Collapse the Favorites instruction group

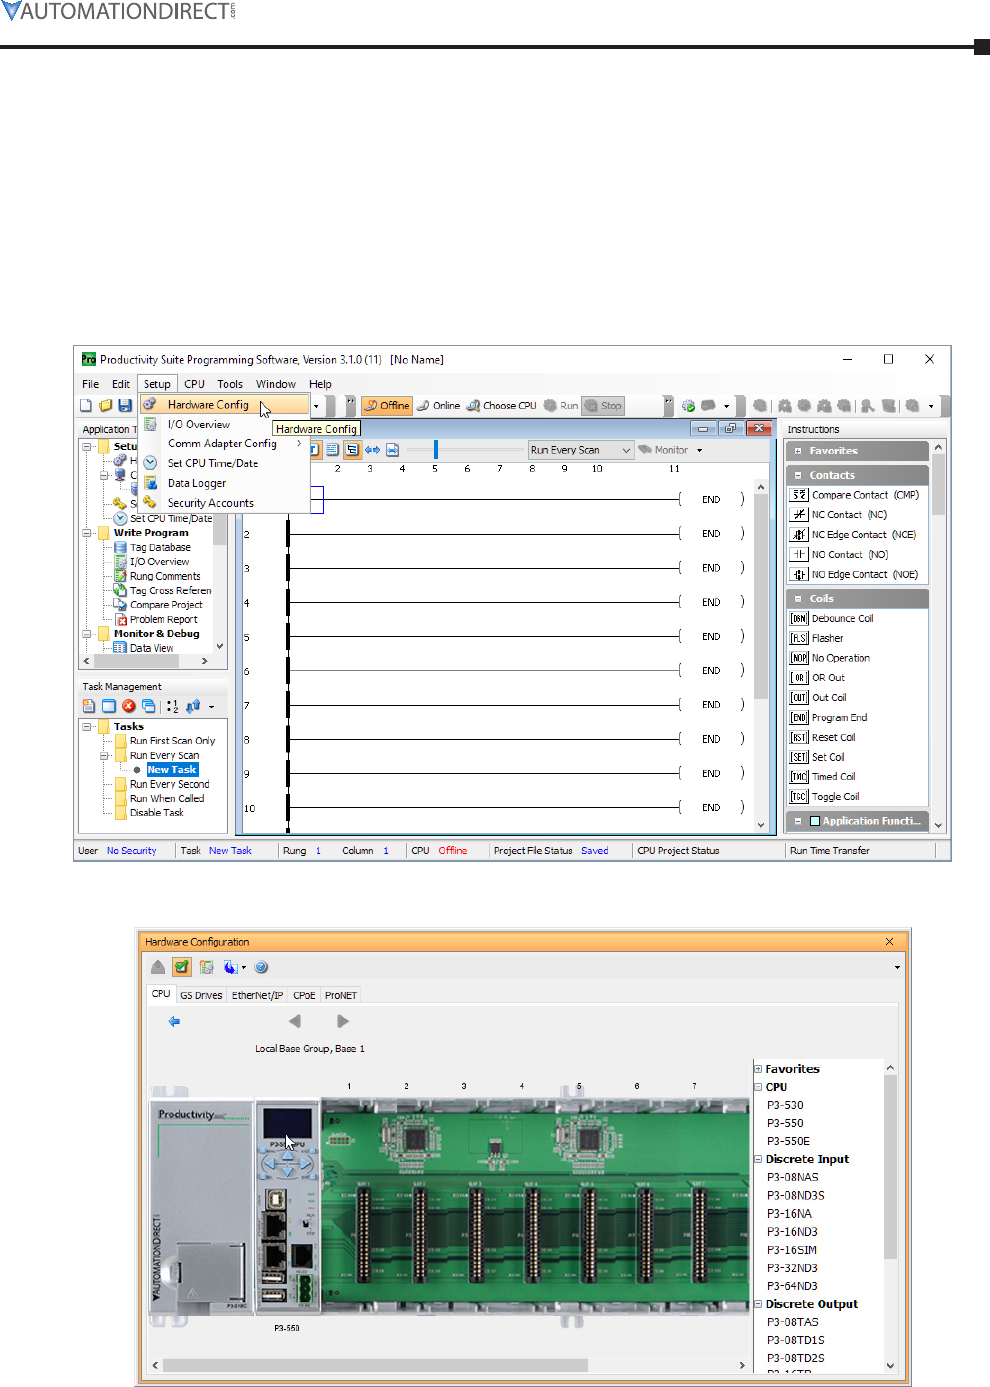(x=798, y=451)
